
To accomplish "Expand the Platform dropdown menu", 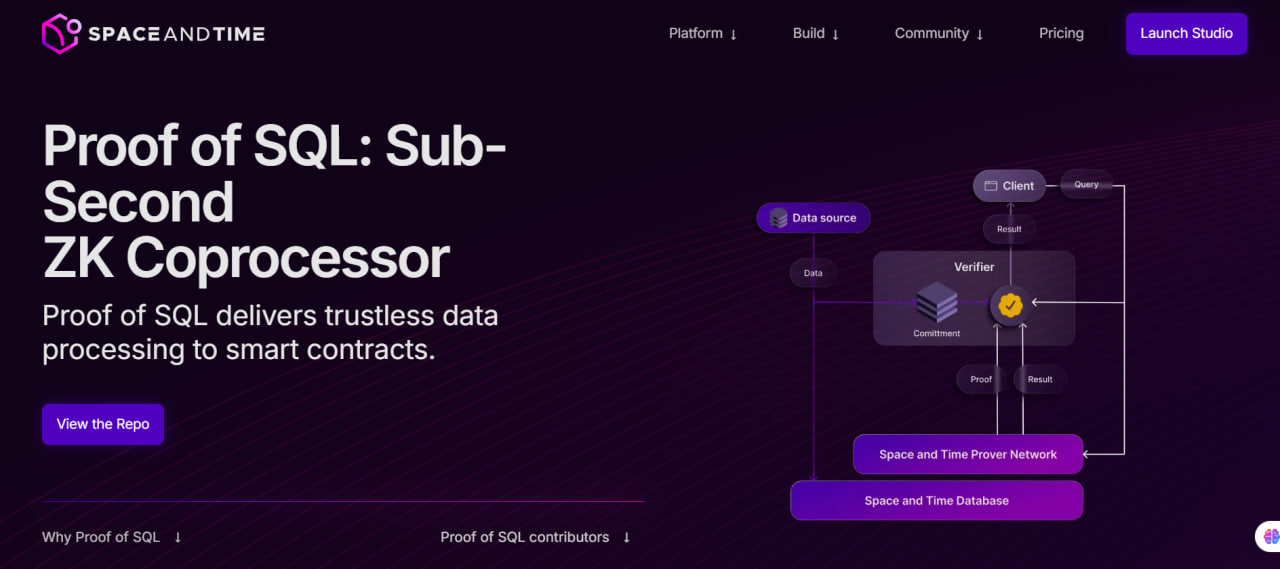I will [702, 33].
